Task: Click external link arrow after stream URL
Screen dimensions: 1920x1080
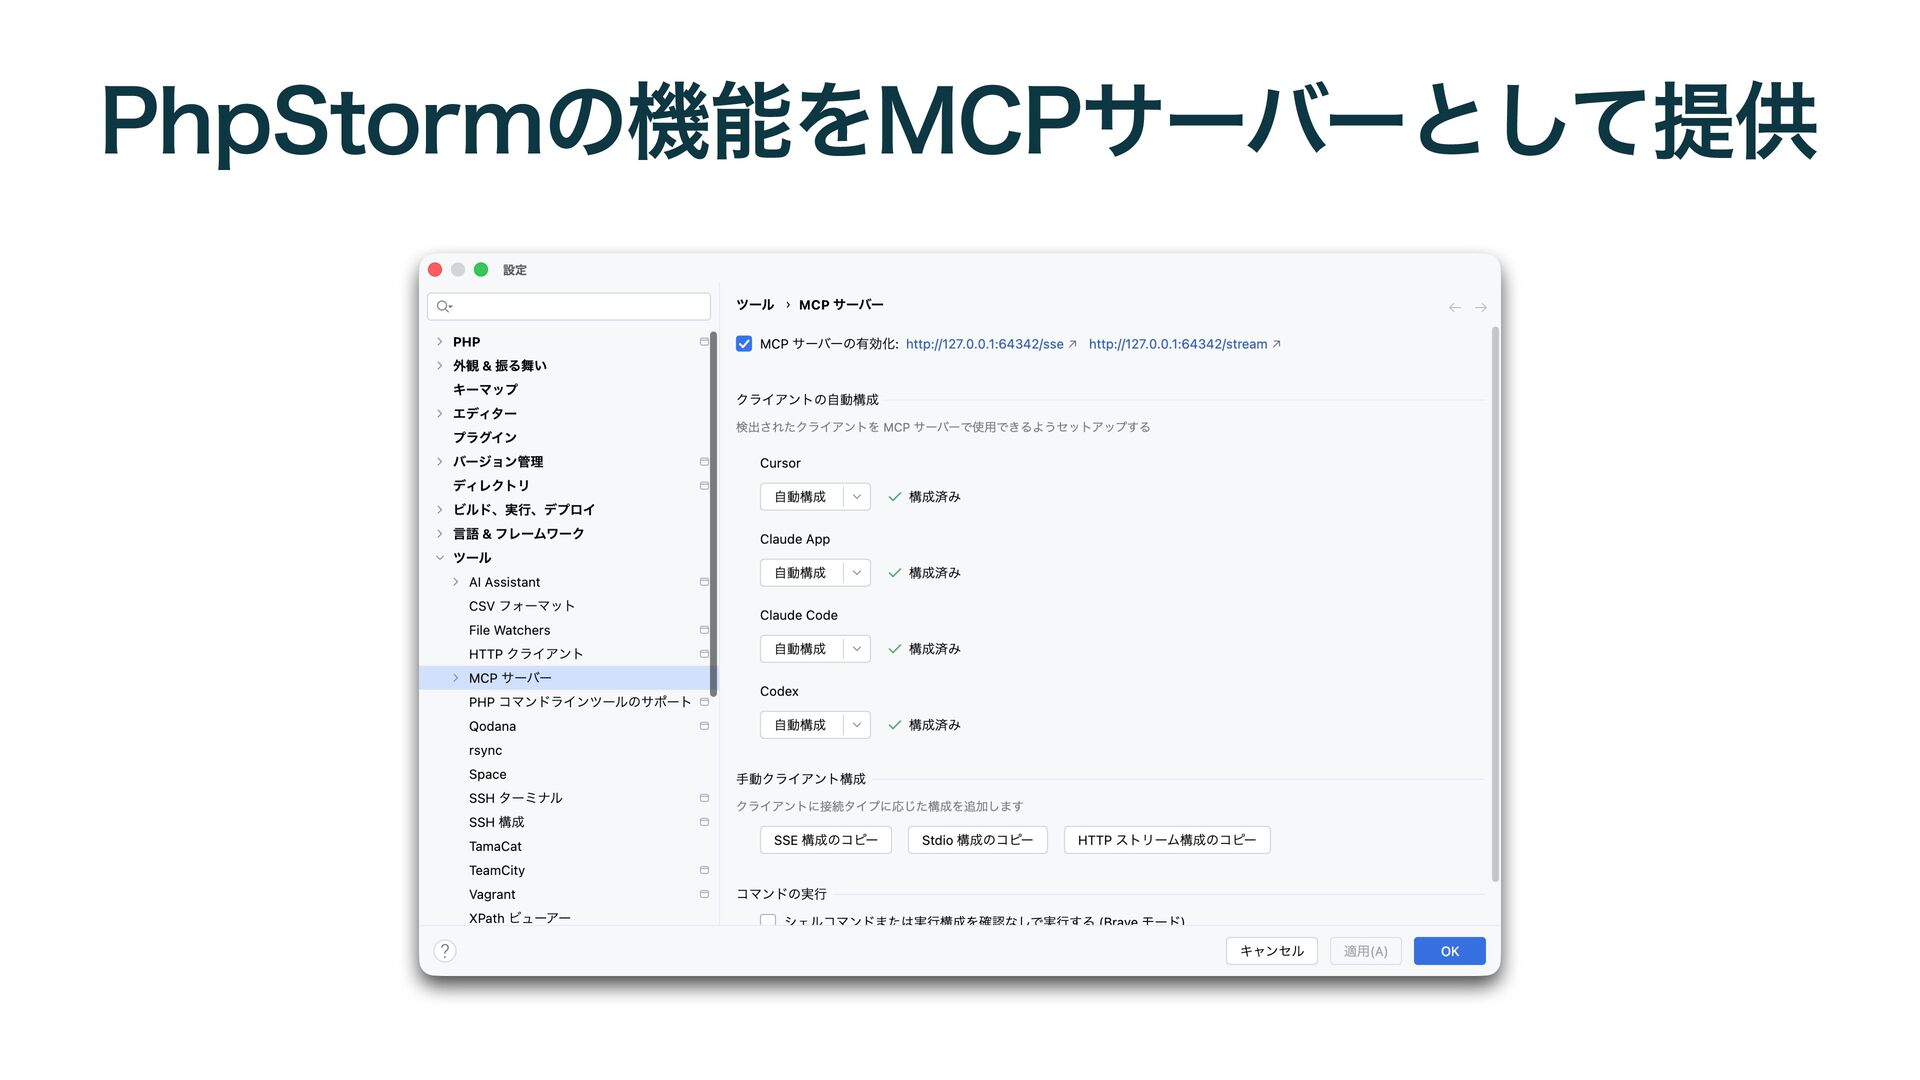Action: (x=1277, y=344)
